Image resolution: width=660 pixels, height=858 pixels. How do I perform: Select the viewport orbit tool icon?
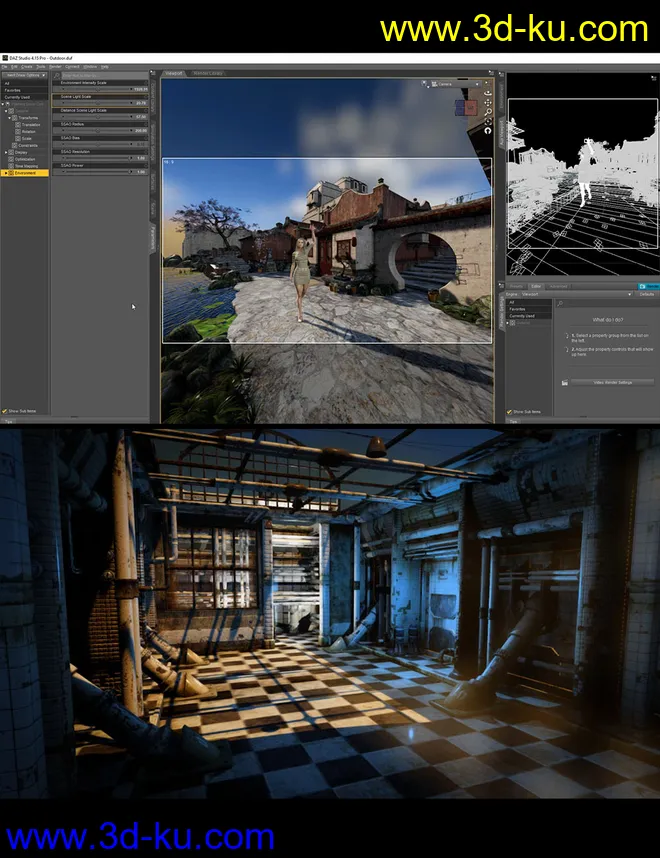tap(488, 93)
